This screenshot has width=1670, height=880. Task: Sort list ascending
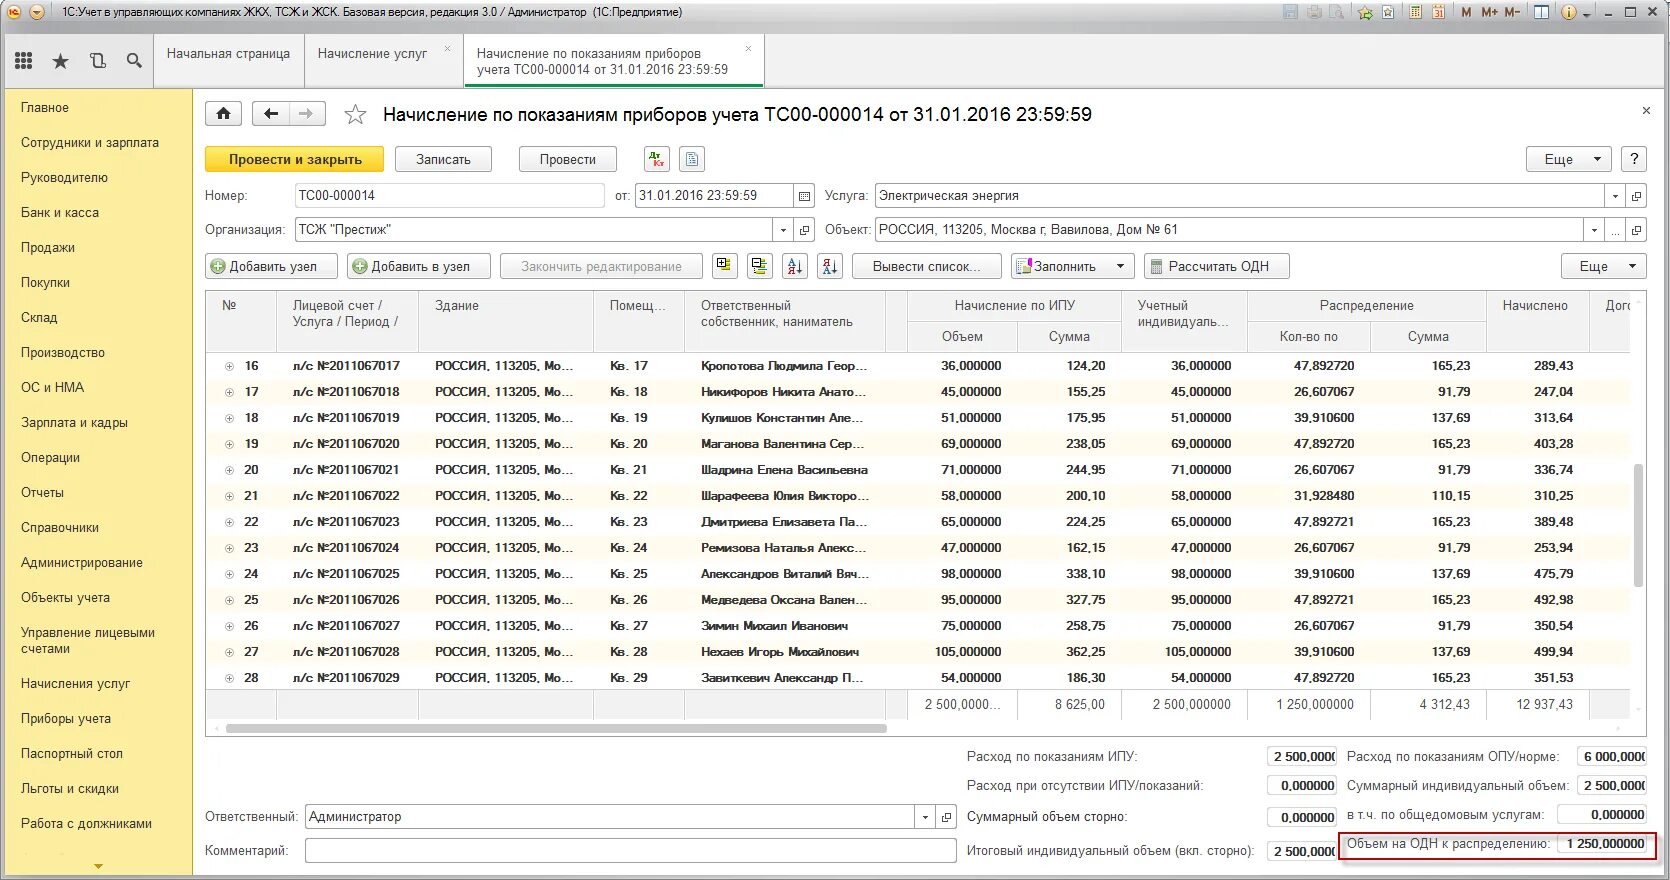point(795,266)
